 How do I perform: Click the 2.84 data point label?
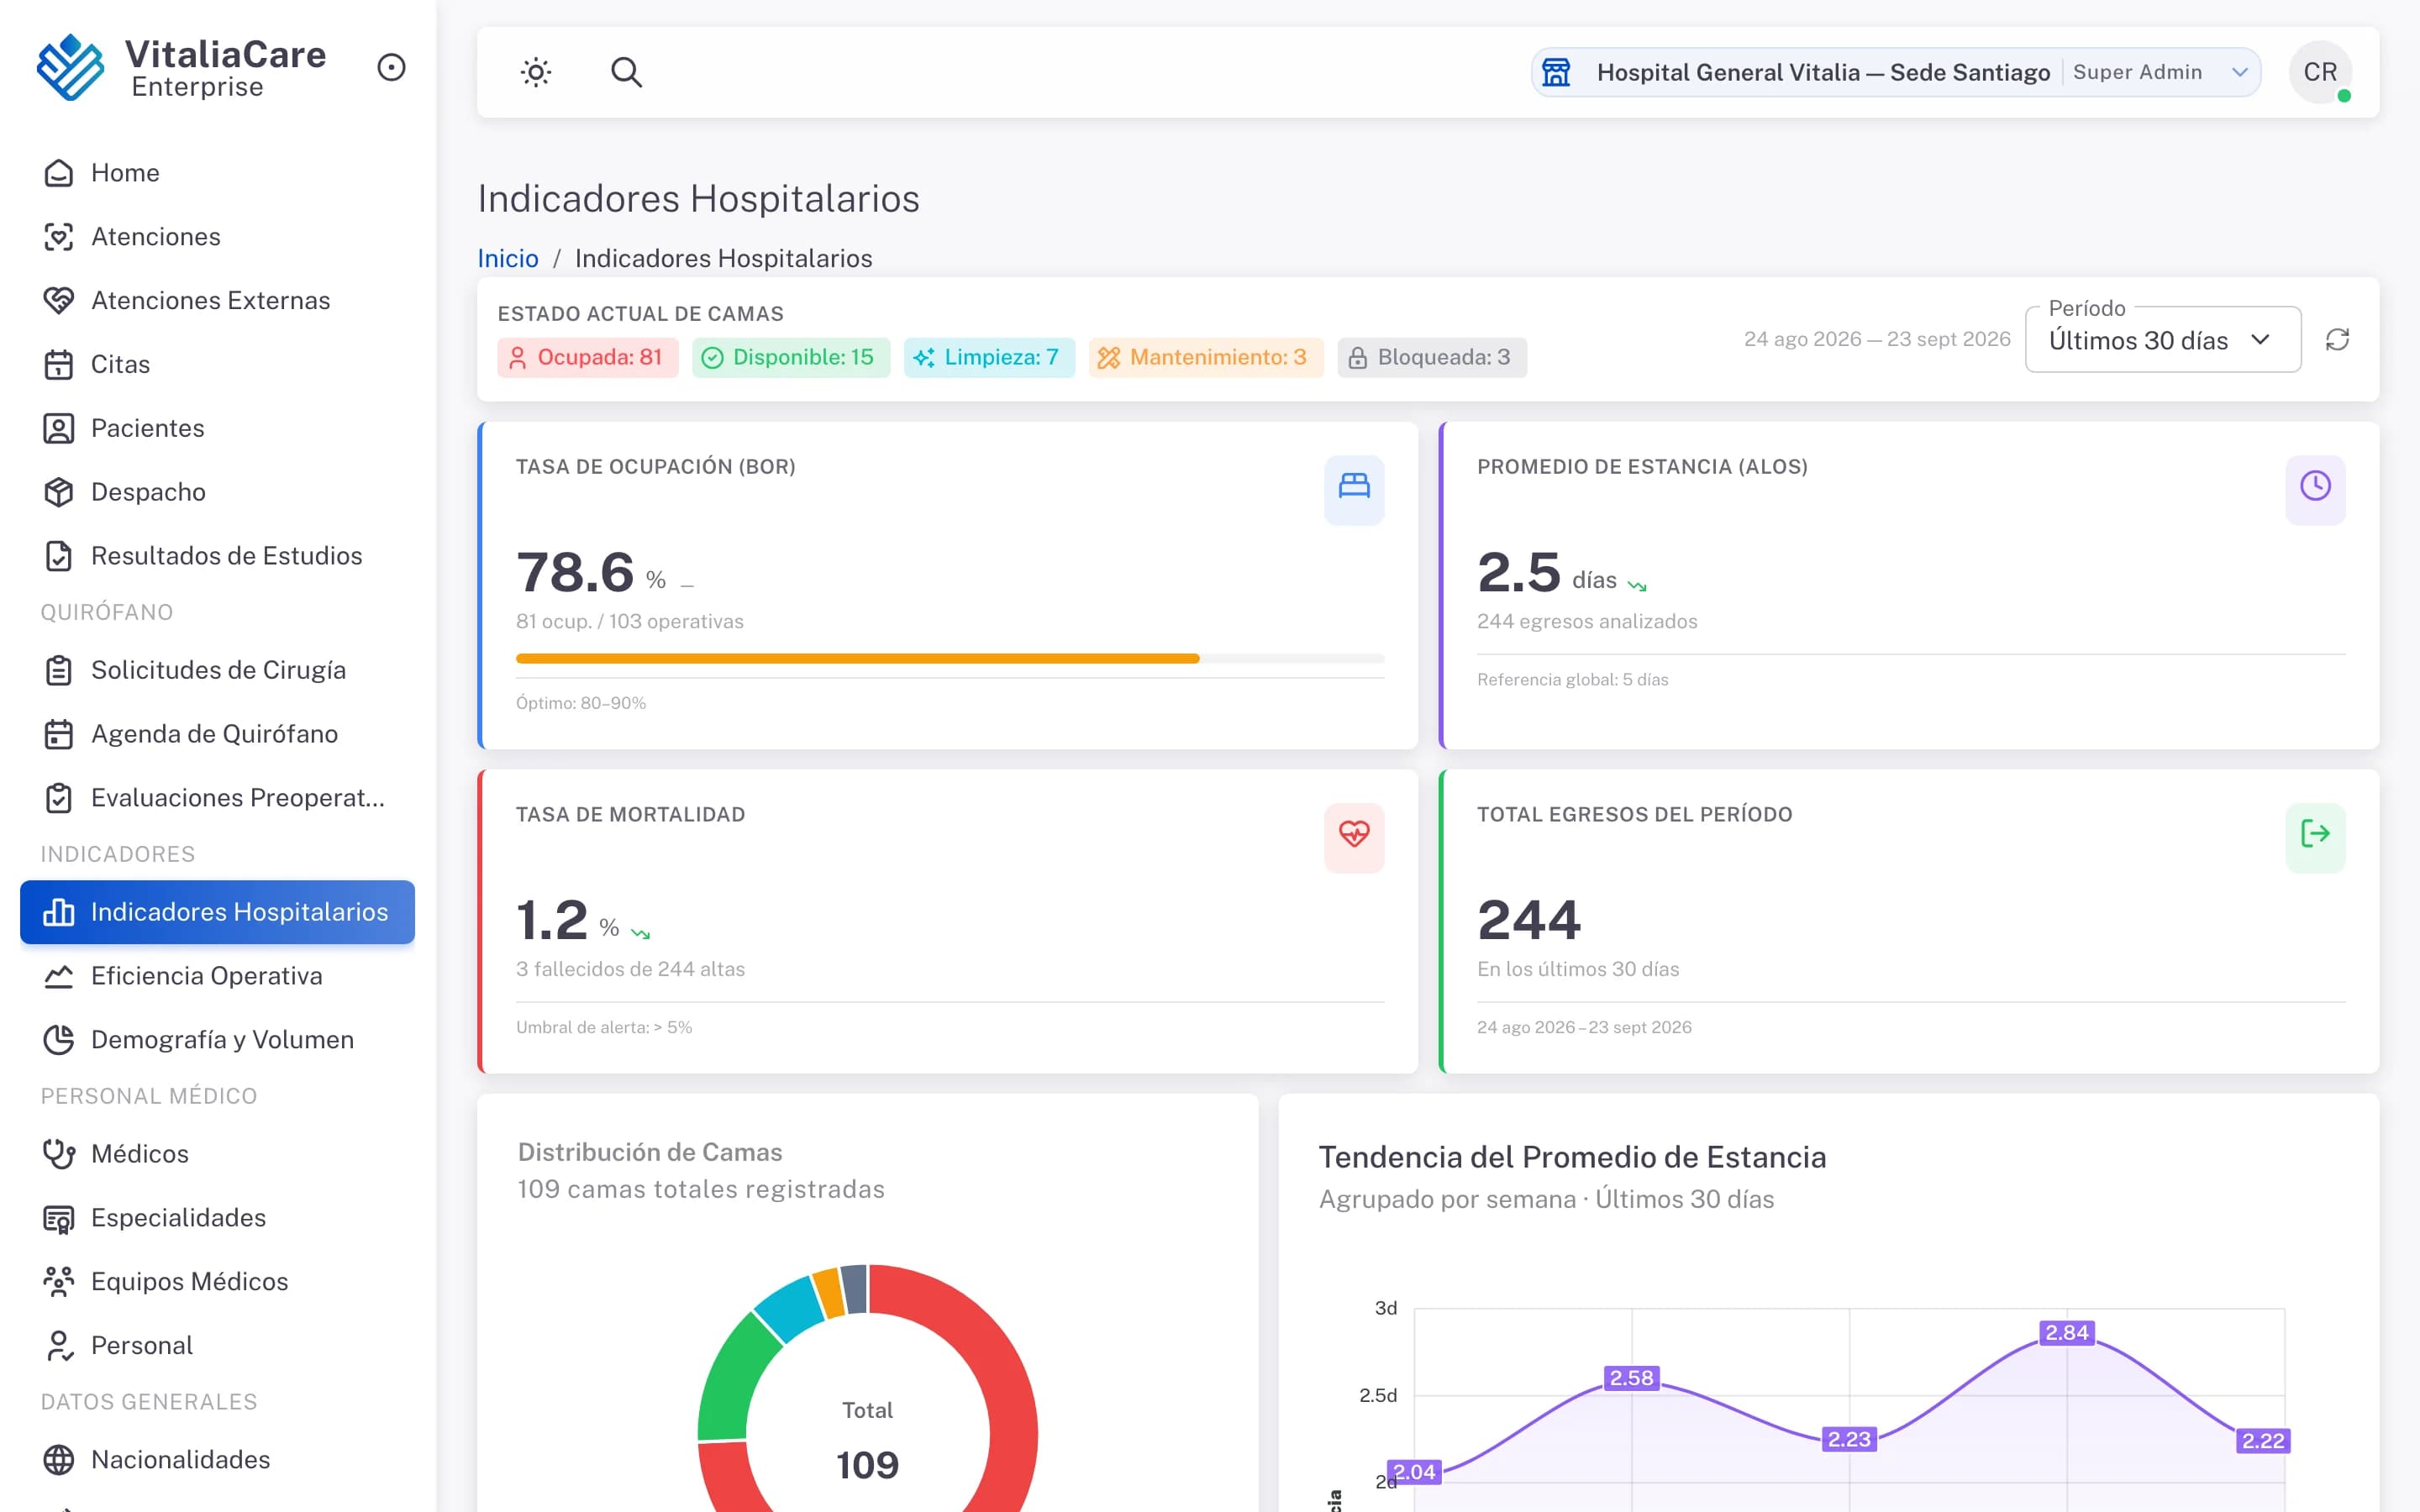click(x=2067, y=1333)
